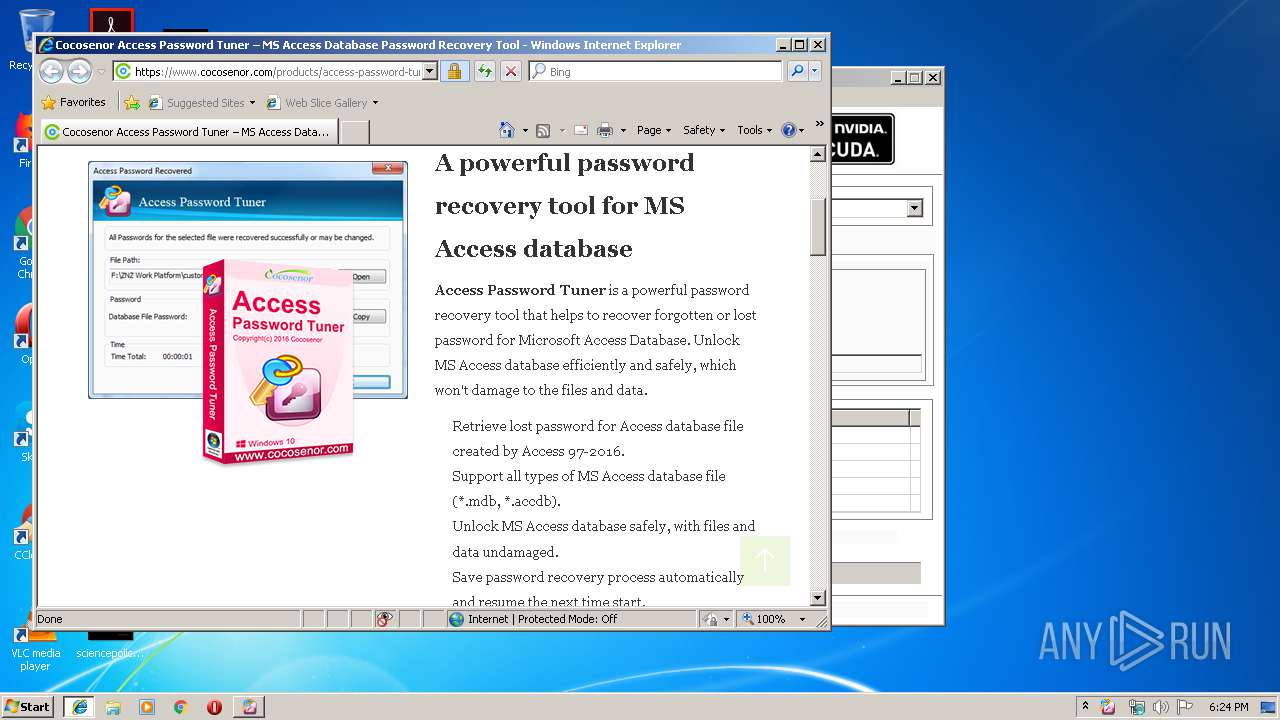Click the "A powerful password recovery tool" heading
Screen dimensions: 1280x720
[x=564, y=205]
